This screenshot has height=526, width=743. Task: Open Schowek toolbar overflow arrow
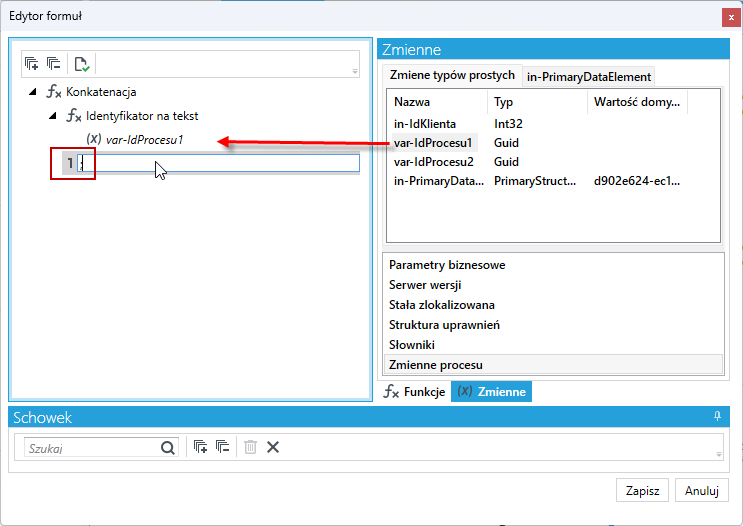click(718, 454)
